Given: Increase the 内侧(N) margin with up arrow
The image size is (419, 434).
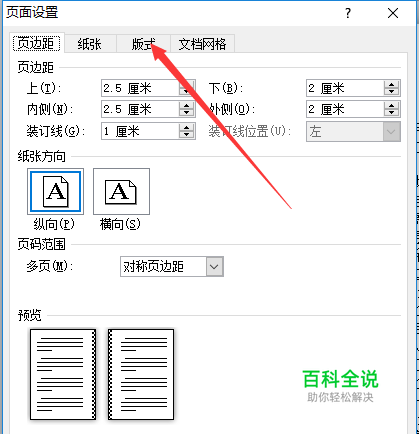Looking at the screenshot, I should point(187,105).
